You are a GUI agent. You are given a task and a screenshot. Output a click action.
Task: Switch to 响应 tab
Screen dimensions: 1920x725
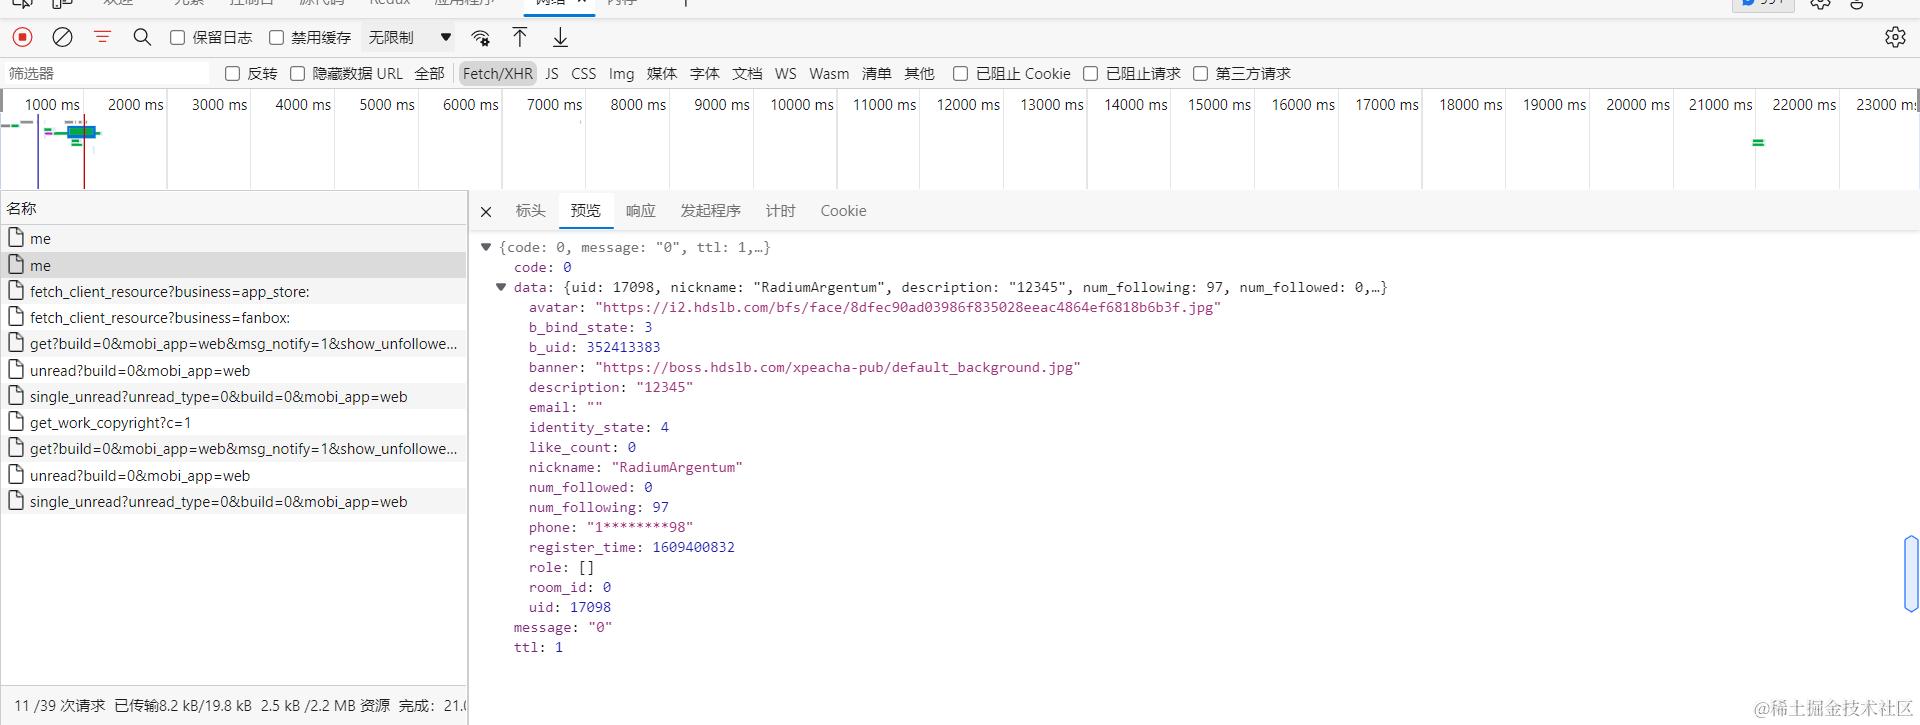[x=641, y=211]
